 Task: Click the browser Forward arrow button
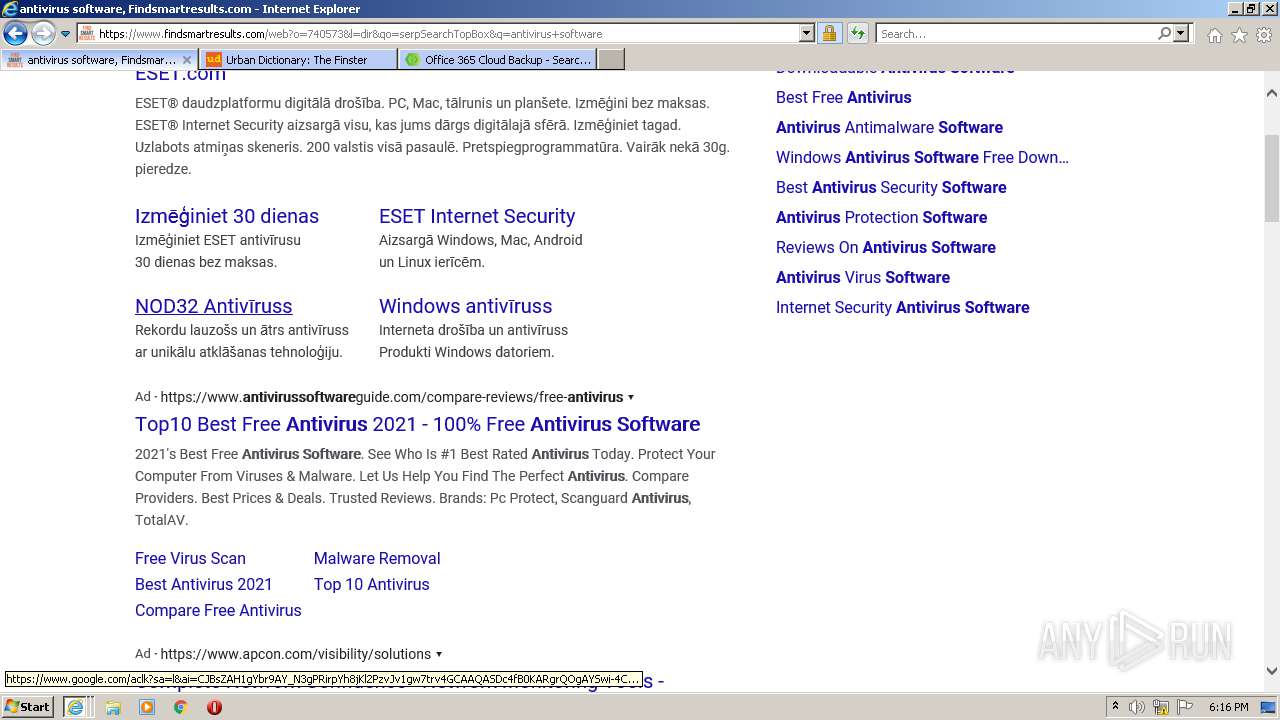[43, 33]
